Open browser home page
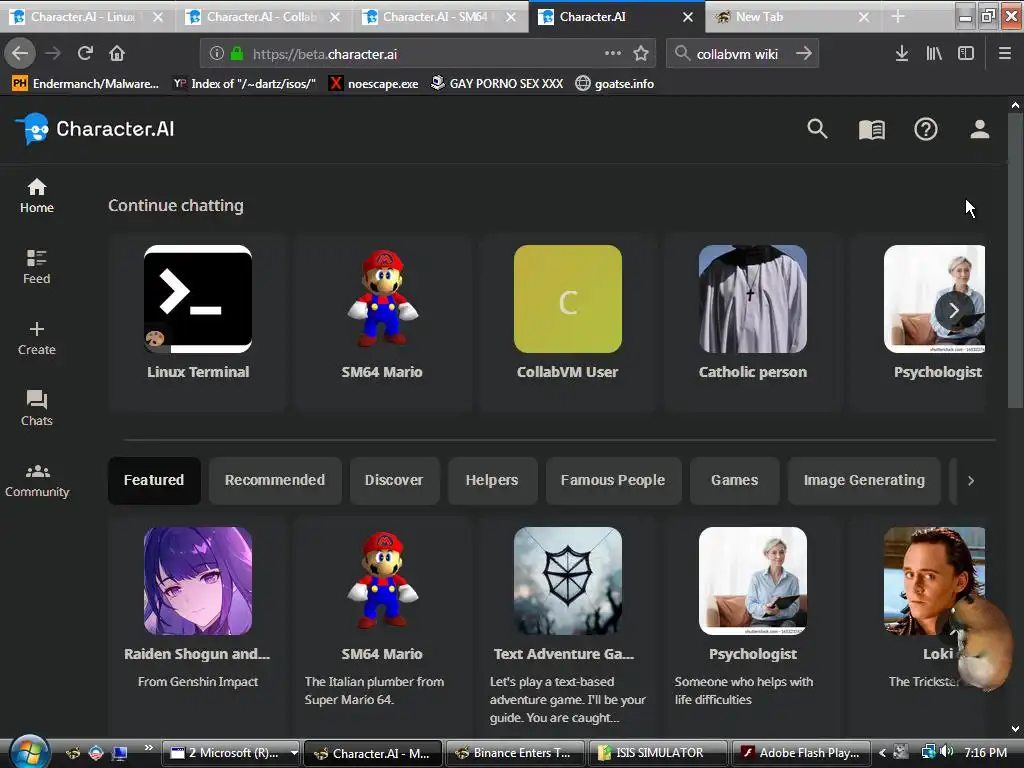The height and width of the screenshot is (768, 1024). point(117,54)
